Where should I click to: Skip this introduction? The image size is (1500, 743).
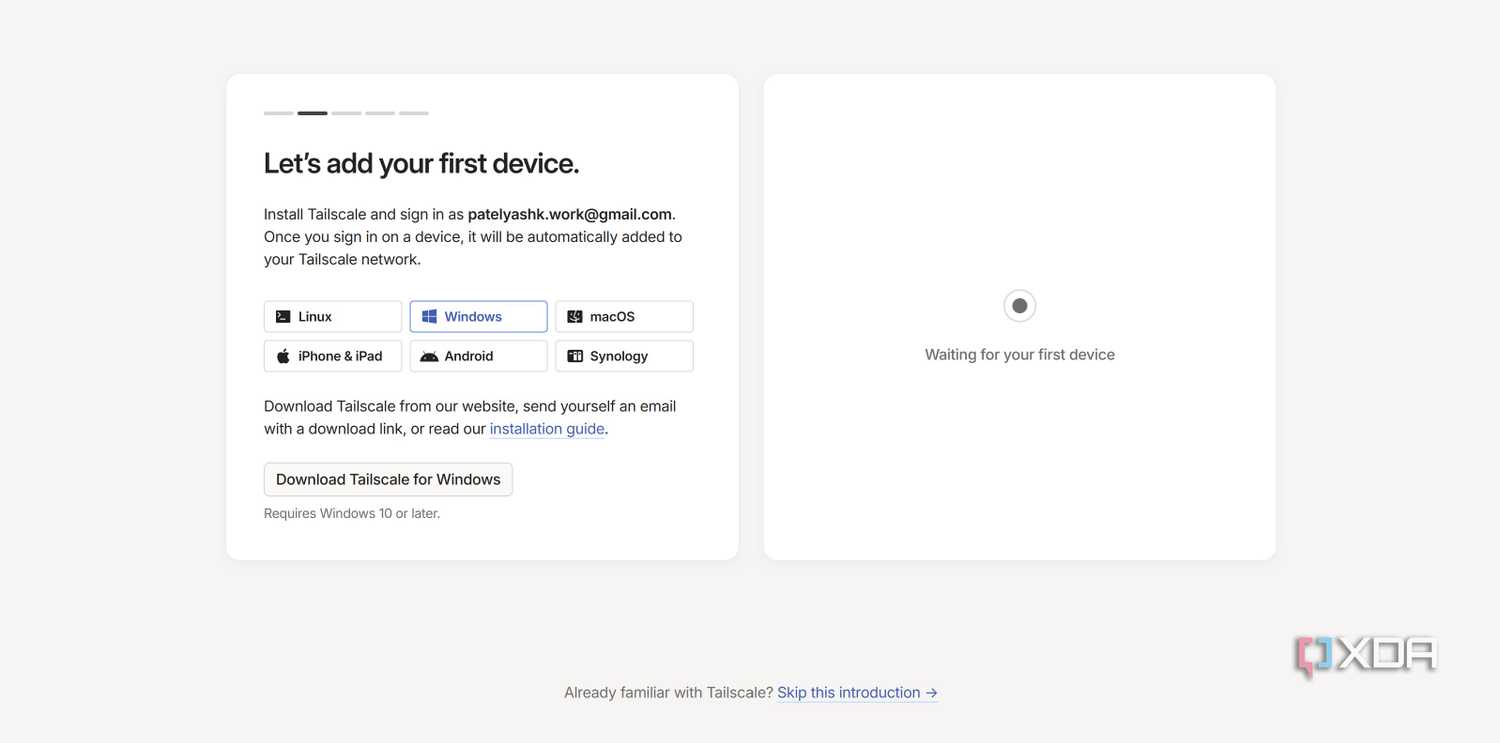[x=857, y=692]
